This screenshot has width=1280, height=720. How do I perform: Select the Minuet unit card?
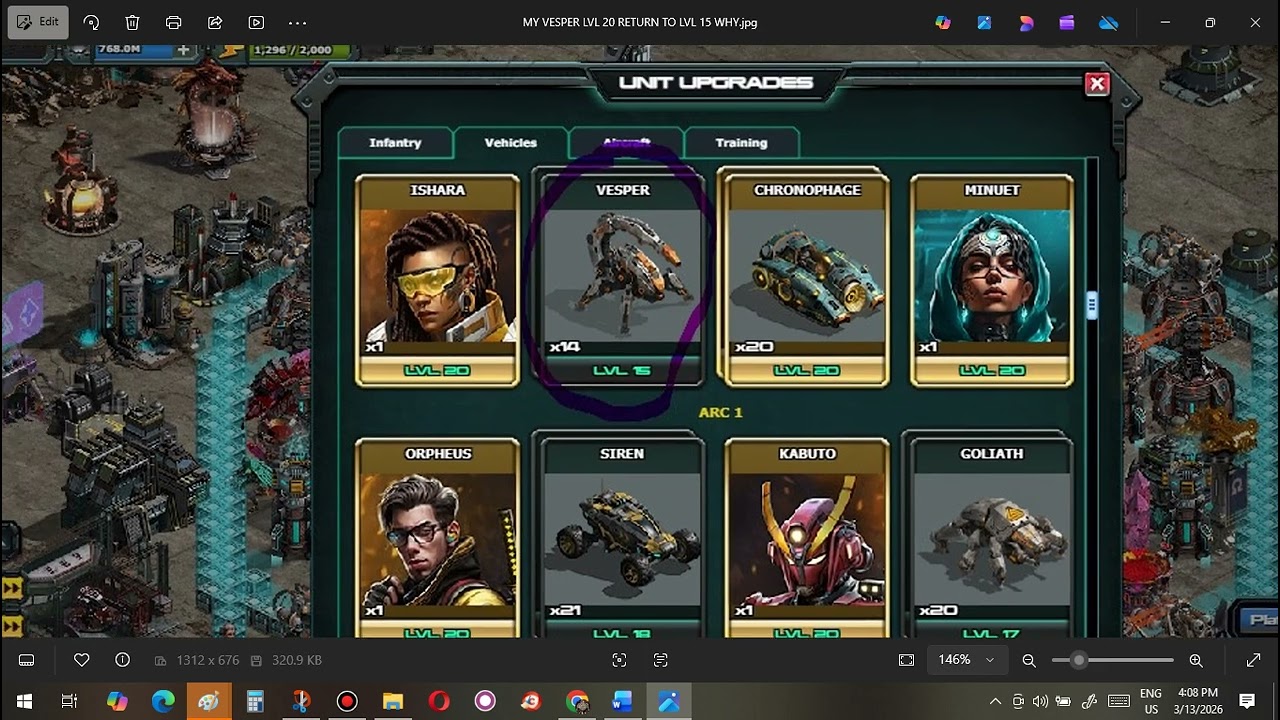coord(992,280)
